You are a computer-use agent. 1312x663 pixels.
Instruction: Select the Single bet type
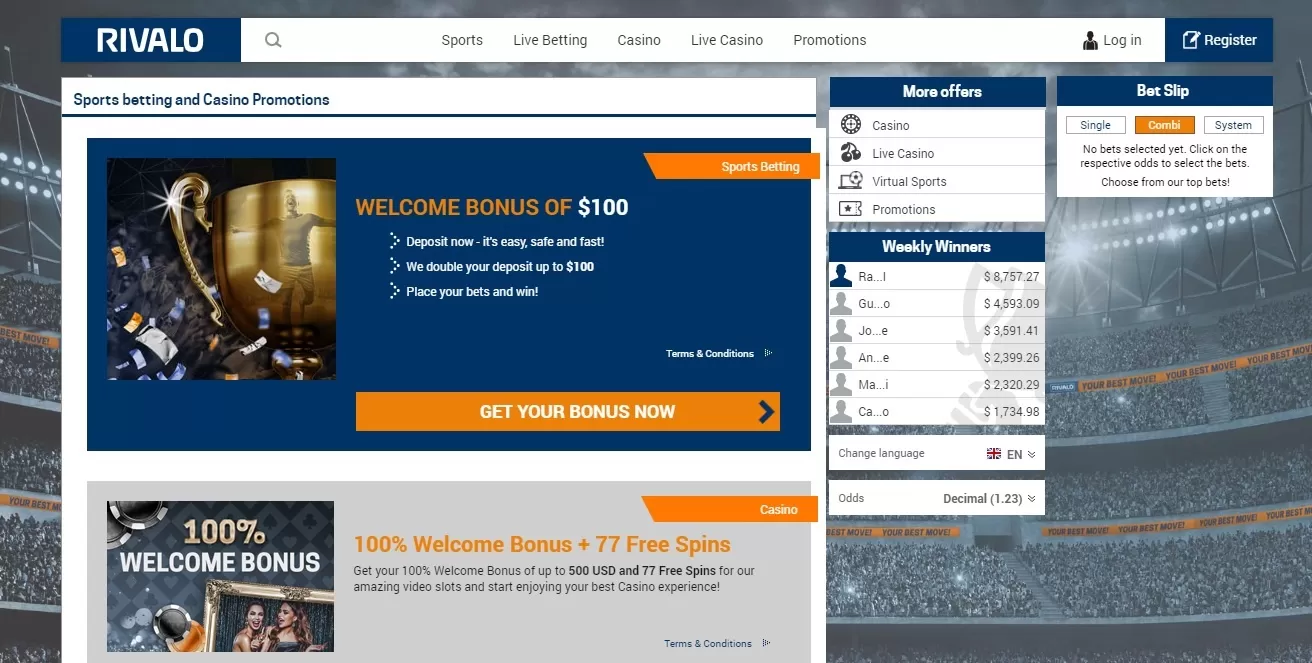pyautogui.click(x=1095, y=125)
